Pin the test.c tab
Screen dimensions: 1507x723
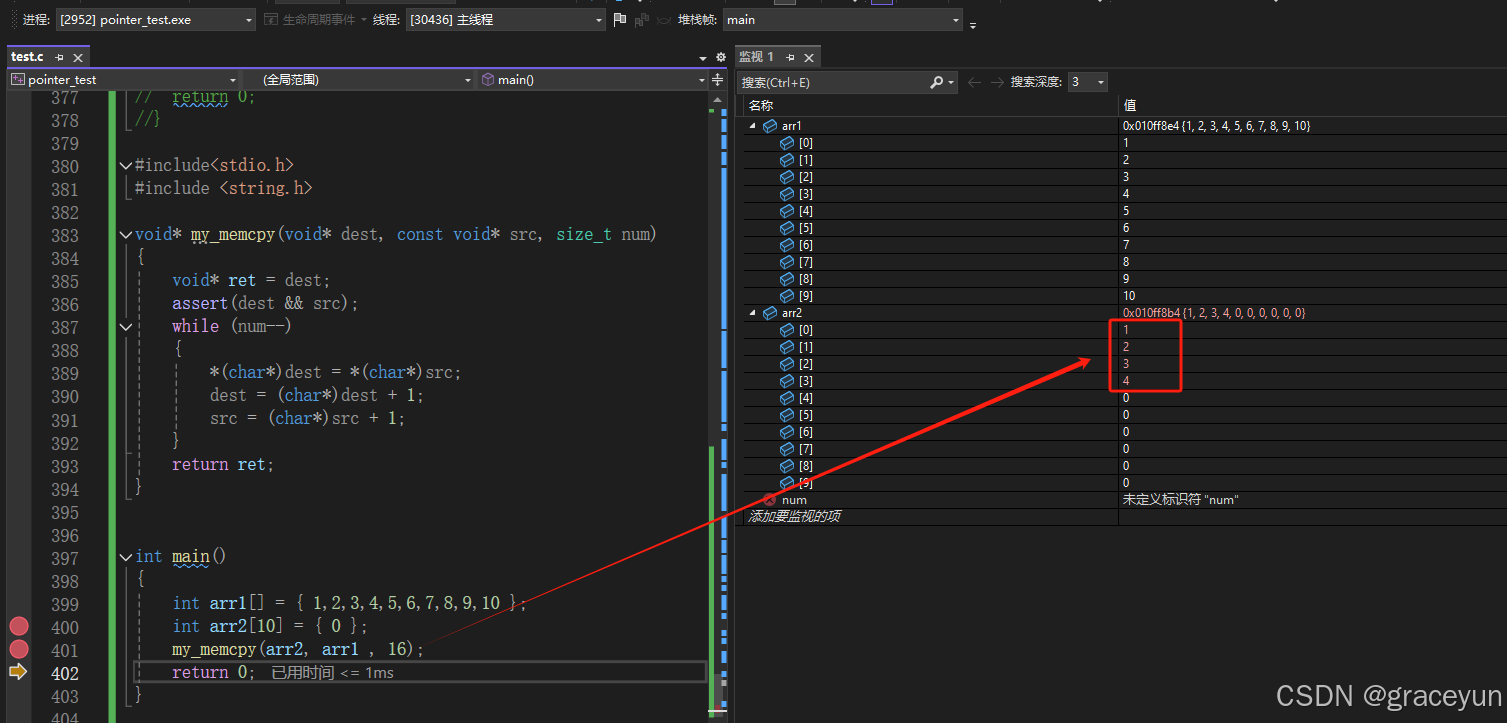tap(59, 57)
